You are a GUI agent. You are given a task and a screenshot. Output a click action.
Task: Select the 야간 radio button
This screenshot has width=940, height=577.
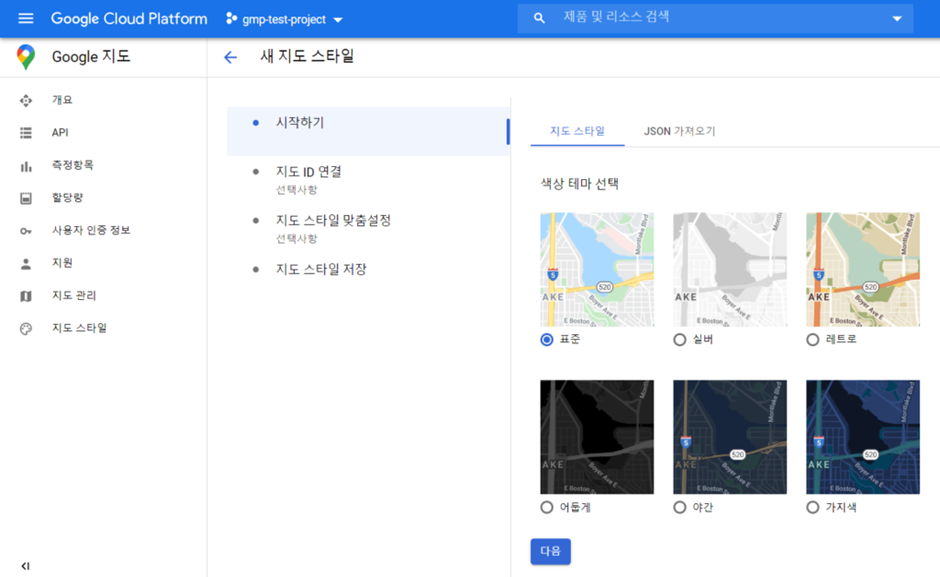[679, 507]
